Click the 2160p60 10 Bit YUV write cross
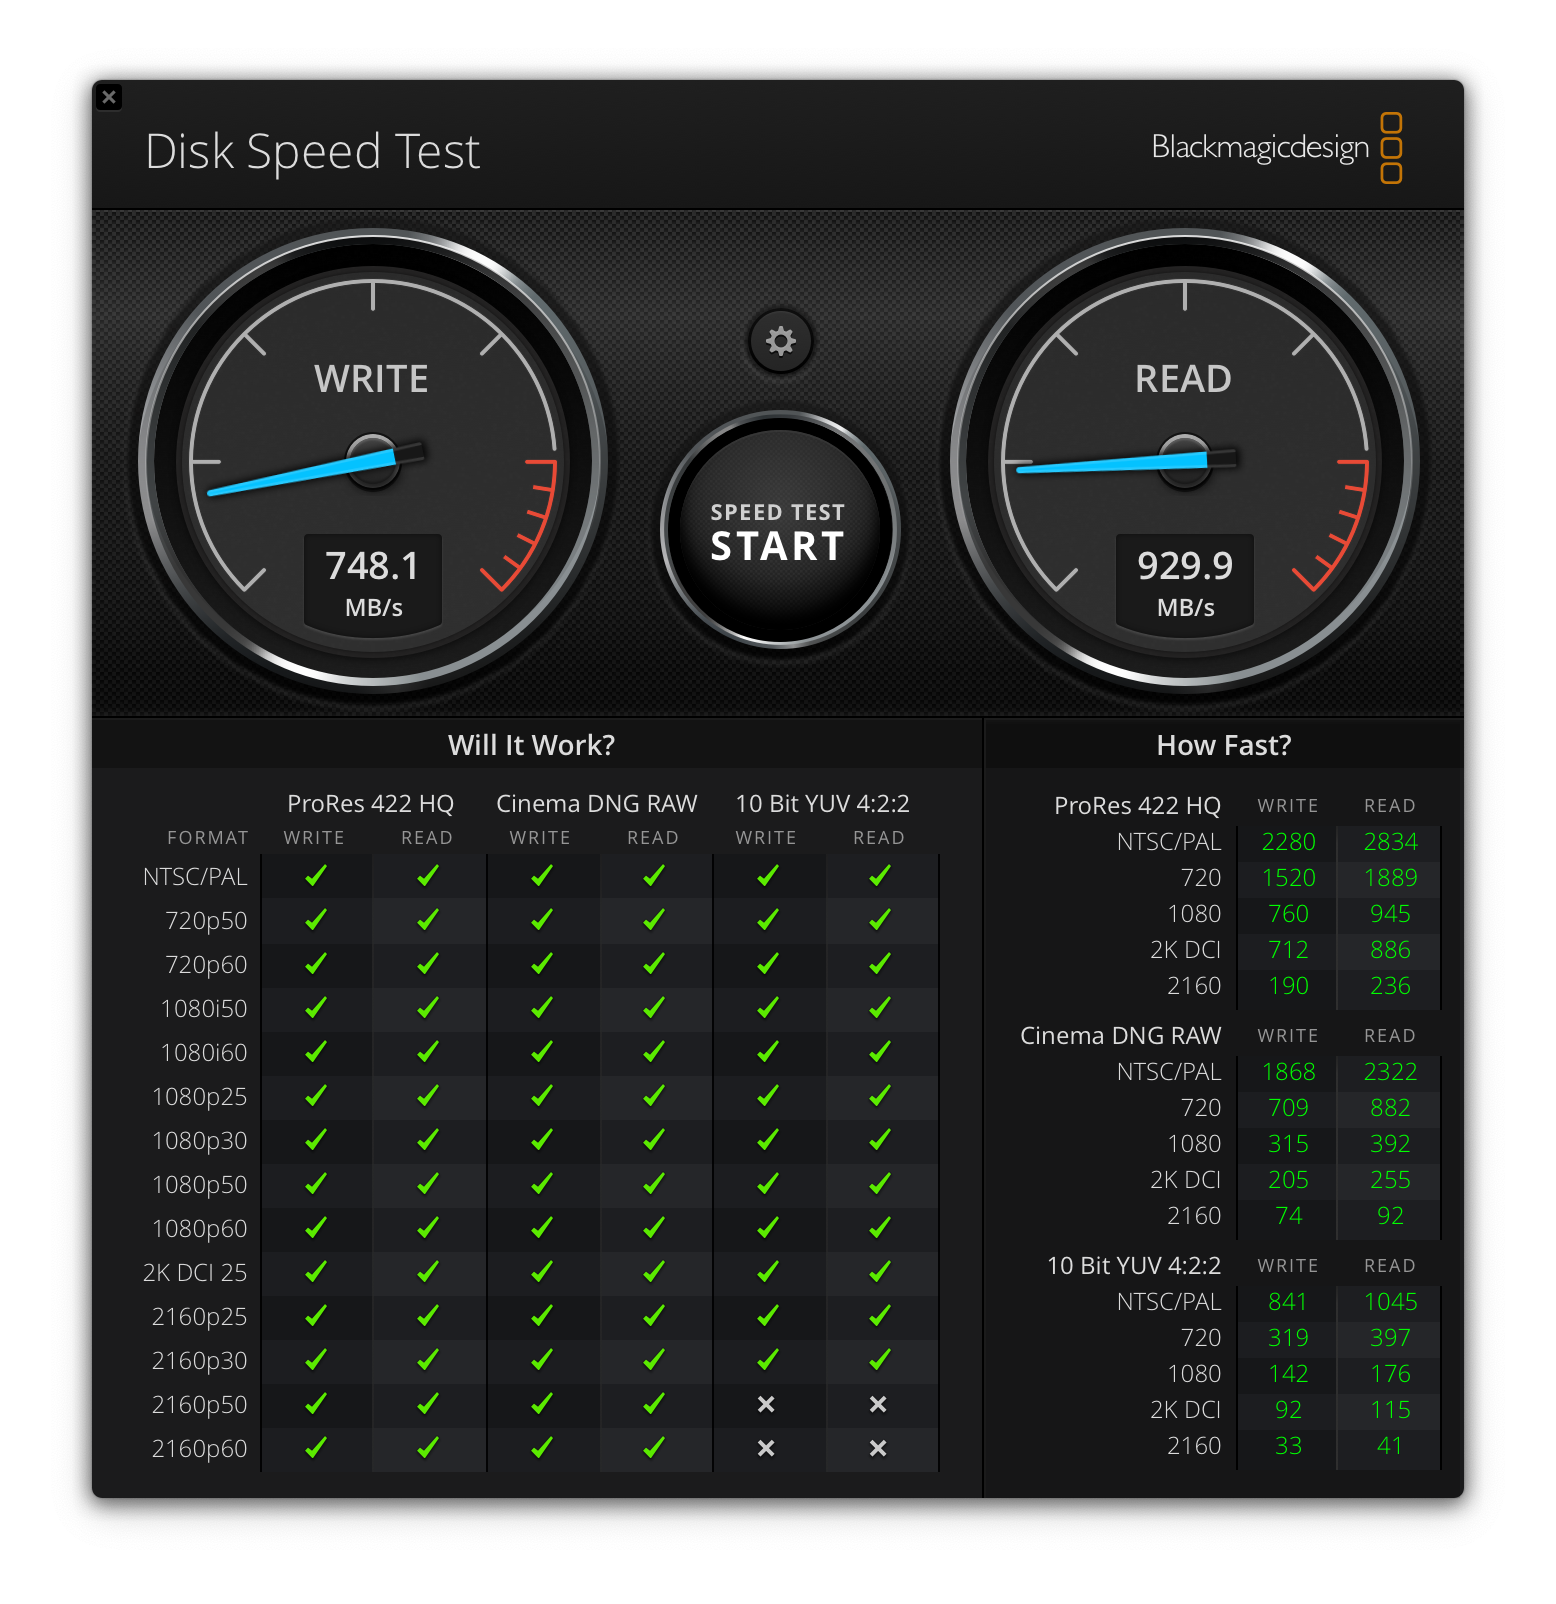 766,1448
